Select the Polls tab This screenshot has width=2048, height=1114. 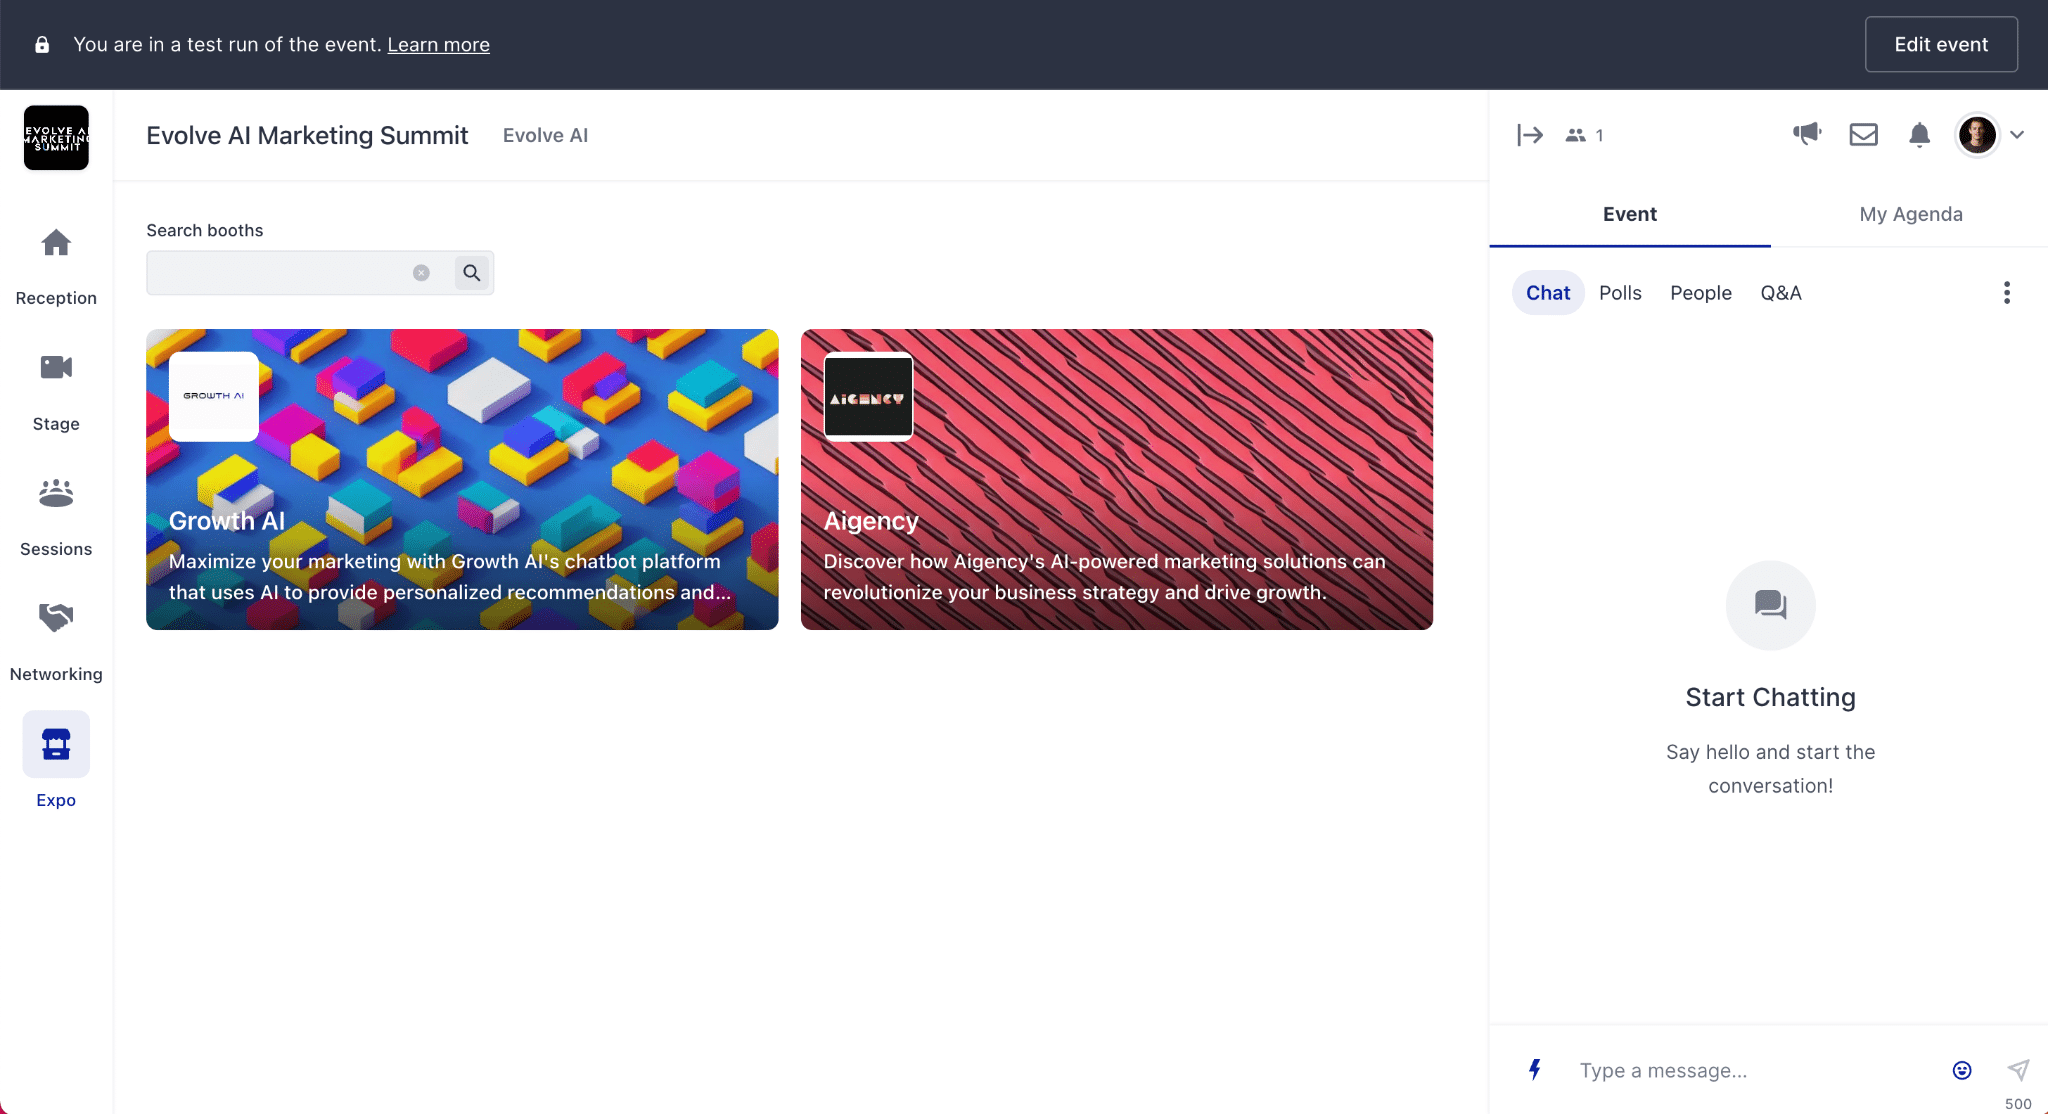1620,293
